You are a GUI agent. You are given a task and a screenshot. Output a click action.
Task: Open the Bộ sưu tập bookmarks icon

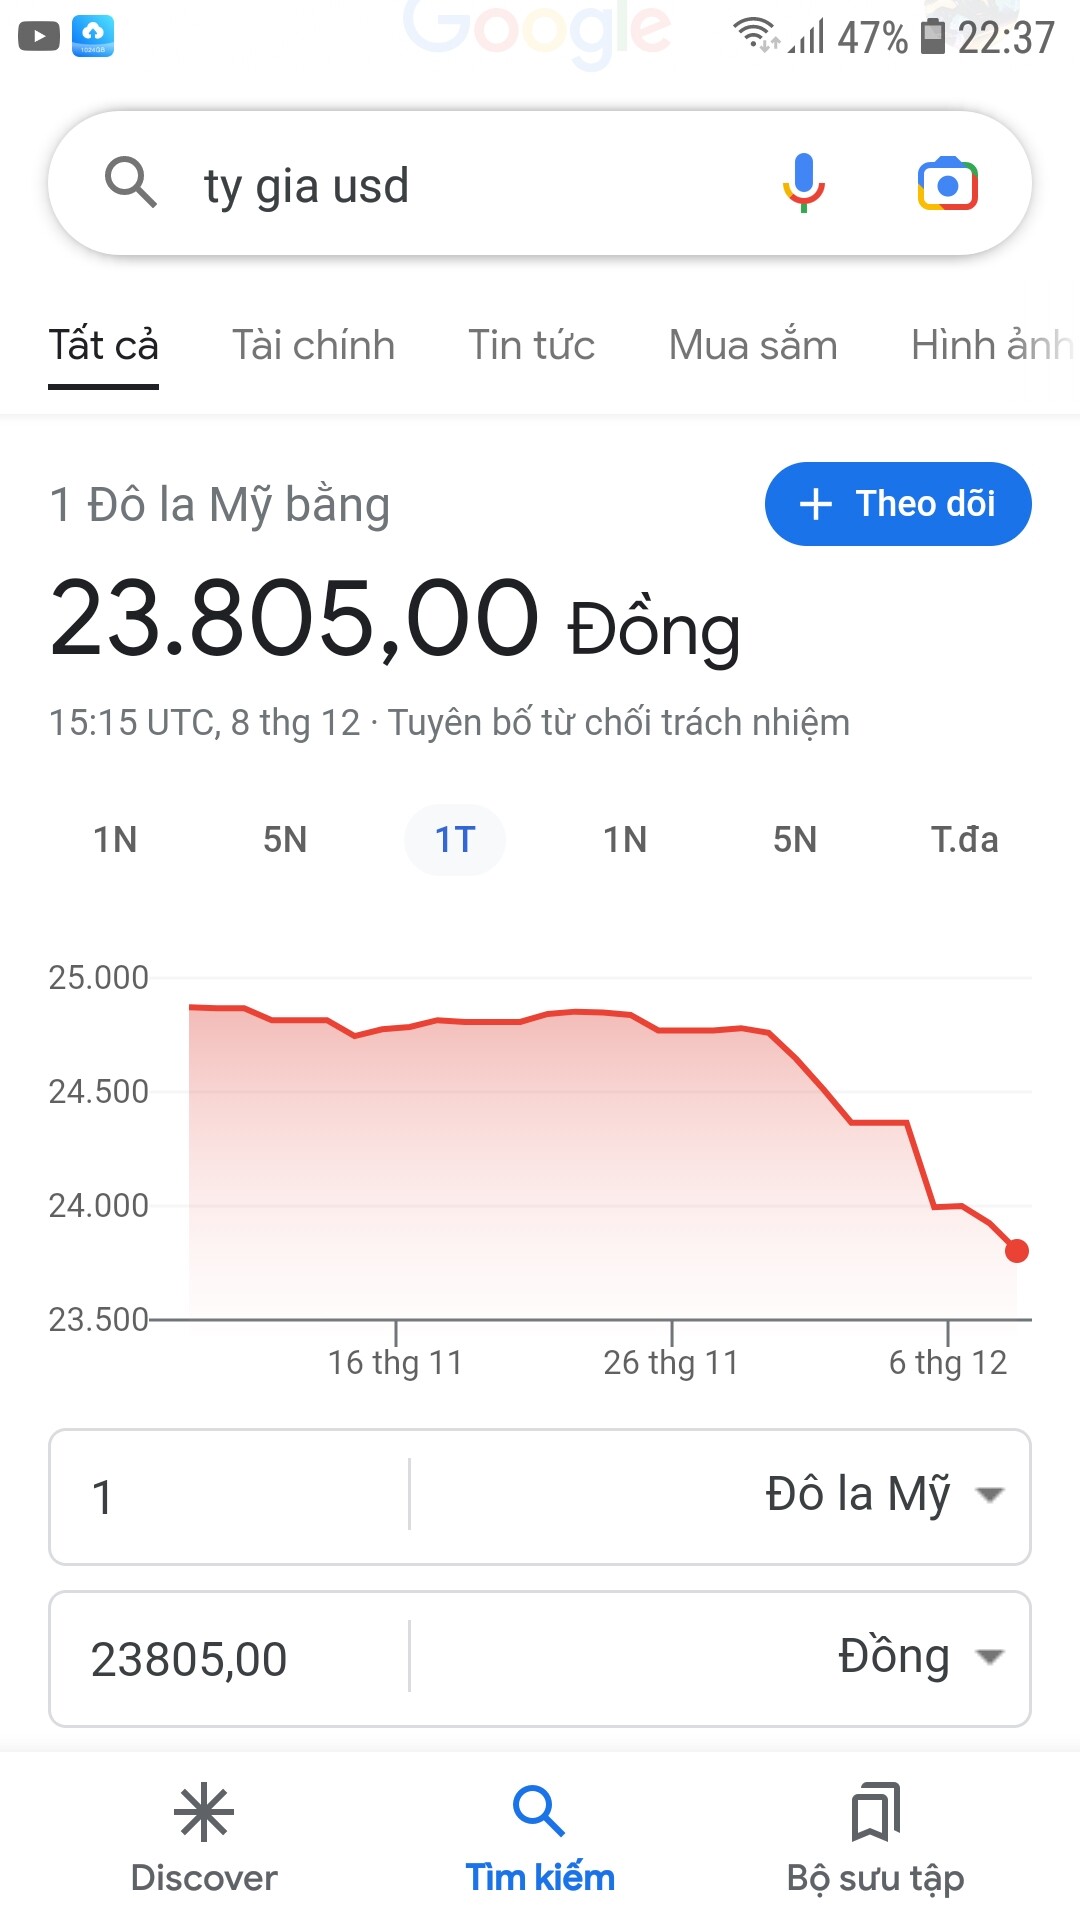(x=875, y=1812)
